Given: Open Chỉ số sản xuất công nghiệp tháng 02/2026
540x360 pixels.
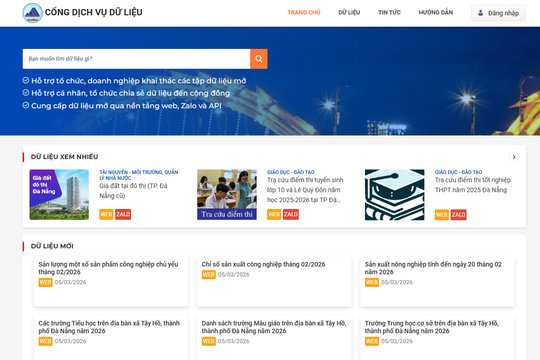Looking at the screenshot, I should point(263,264).
